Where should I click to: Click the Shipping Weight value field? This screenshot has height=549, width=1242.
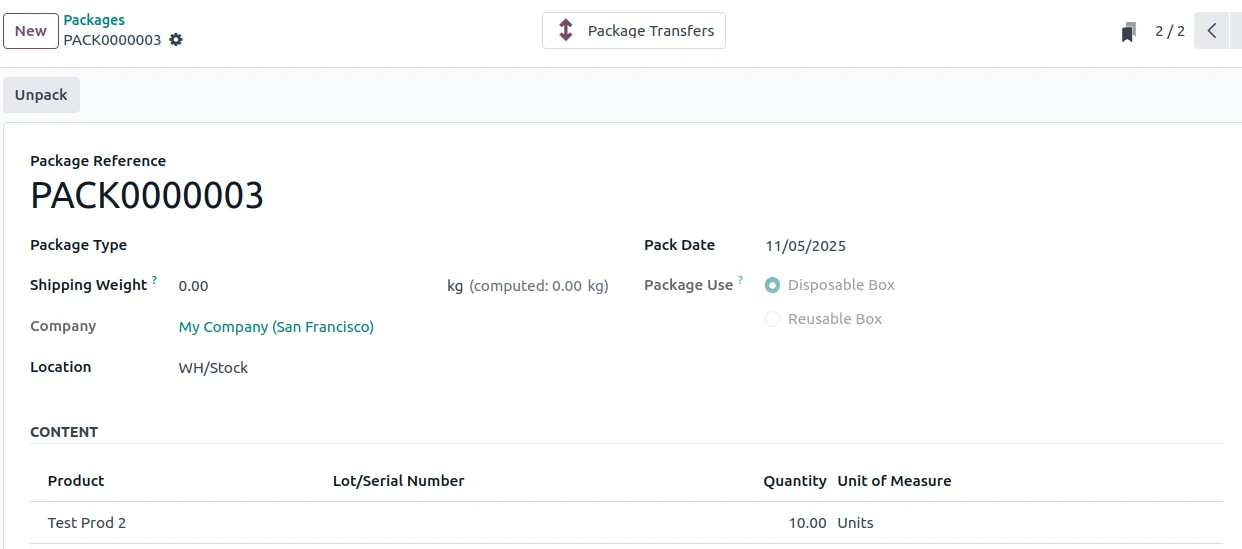(x=300, y=286)
